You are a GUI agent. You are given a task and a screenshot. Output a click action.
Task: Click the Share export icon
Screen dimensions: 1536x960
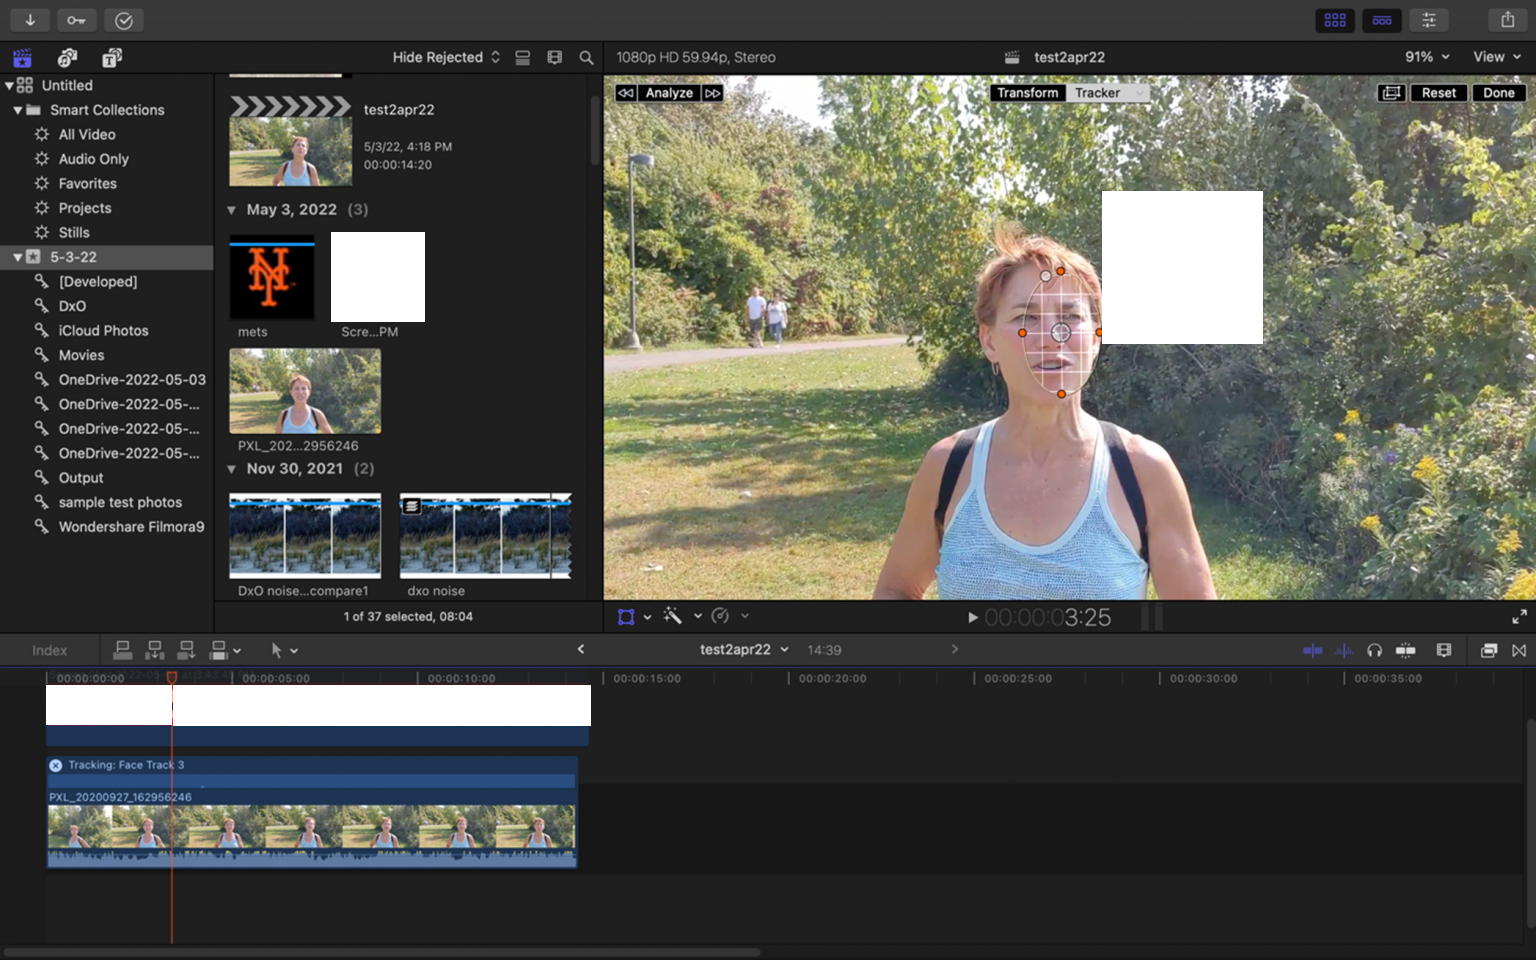click(x=1507, y=20)
